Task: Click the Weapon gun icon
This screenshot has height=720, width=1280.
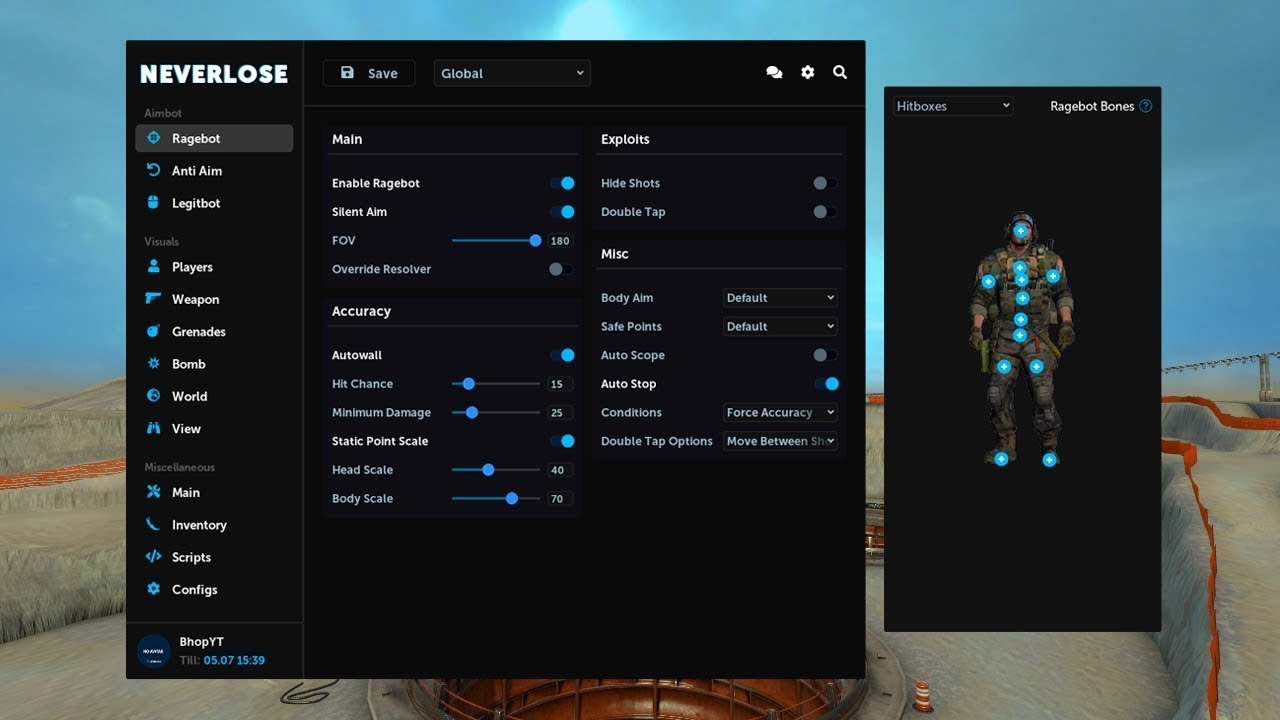Action: pos(153,298)
